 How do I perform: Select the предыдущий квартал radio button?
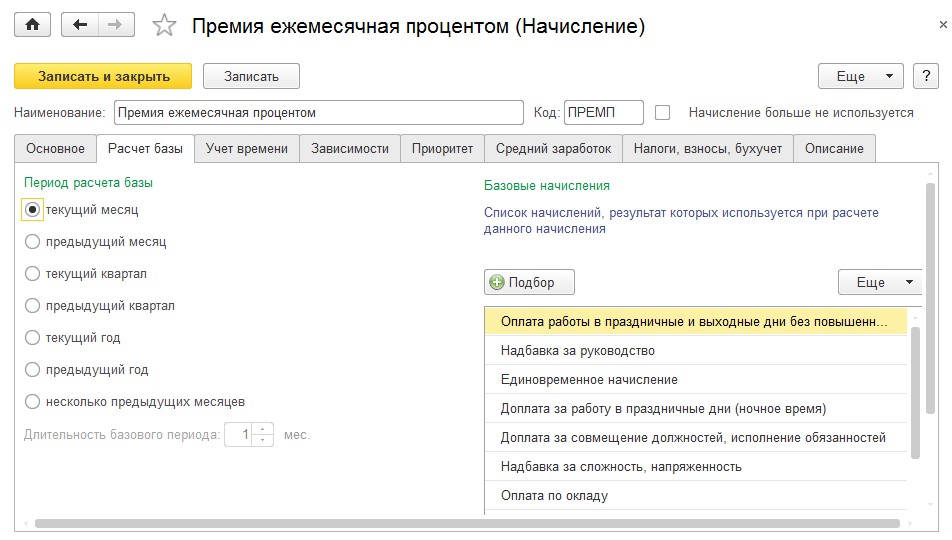(32, 306)
